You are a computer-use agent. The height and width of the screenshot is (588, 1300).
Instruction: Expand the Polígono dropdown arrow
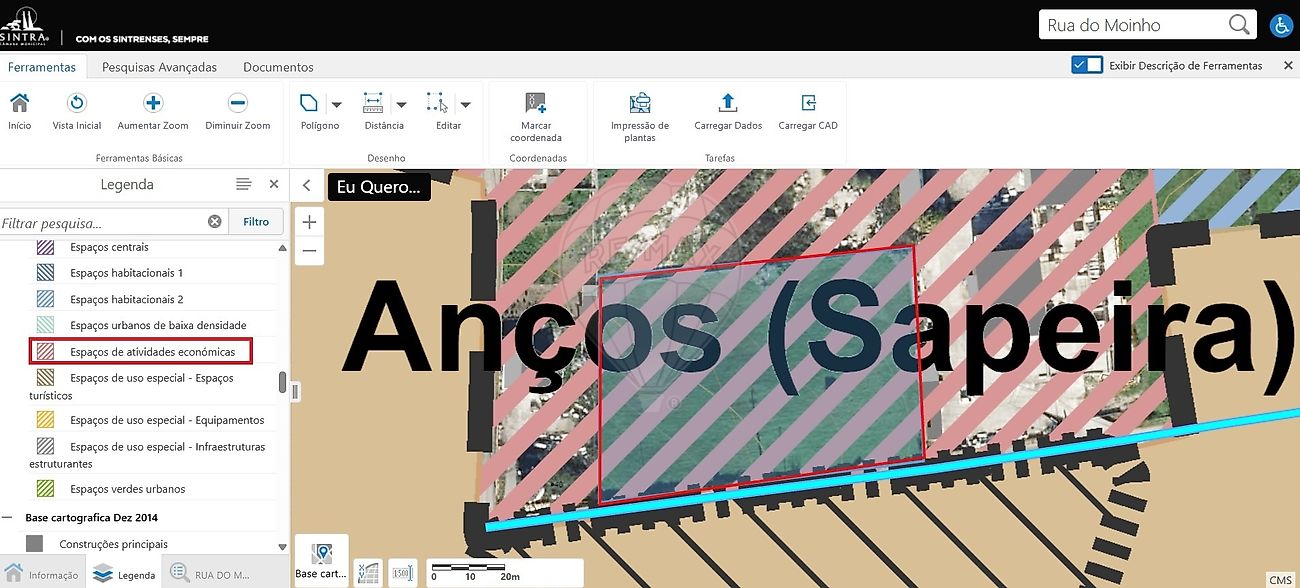(337, 104)
